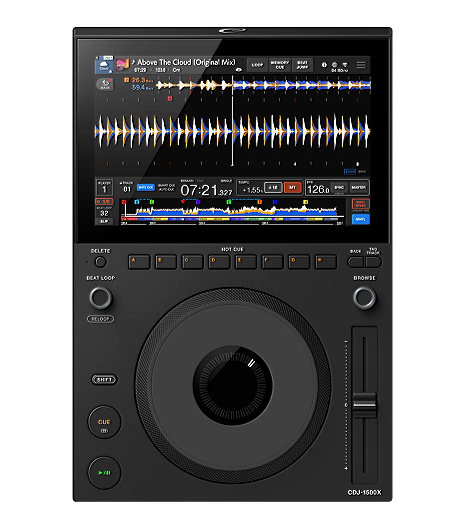
Task: Open the hamburger menu on the screen
Action: coord(361,65)
